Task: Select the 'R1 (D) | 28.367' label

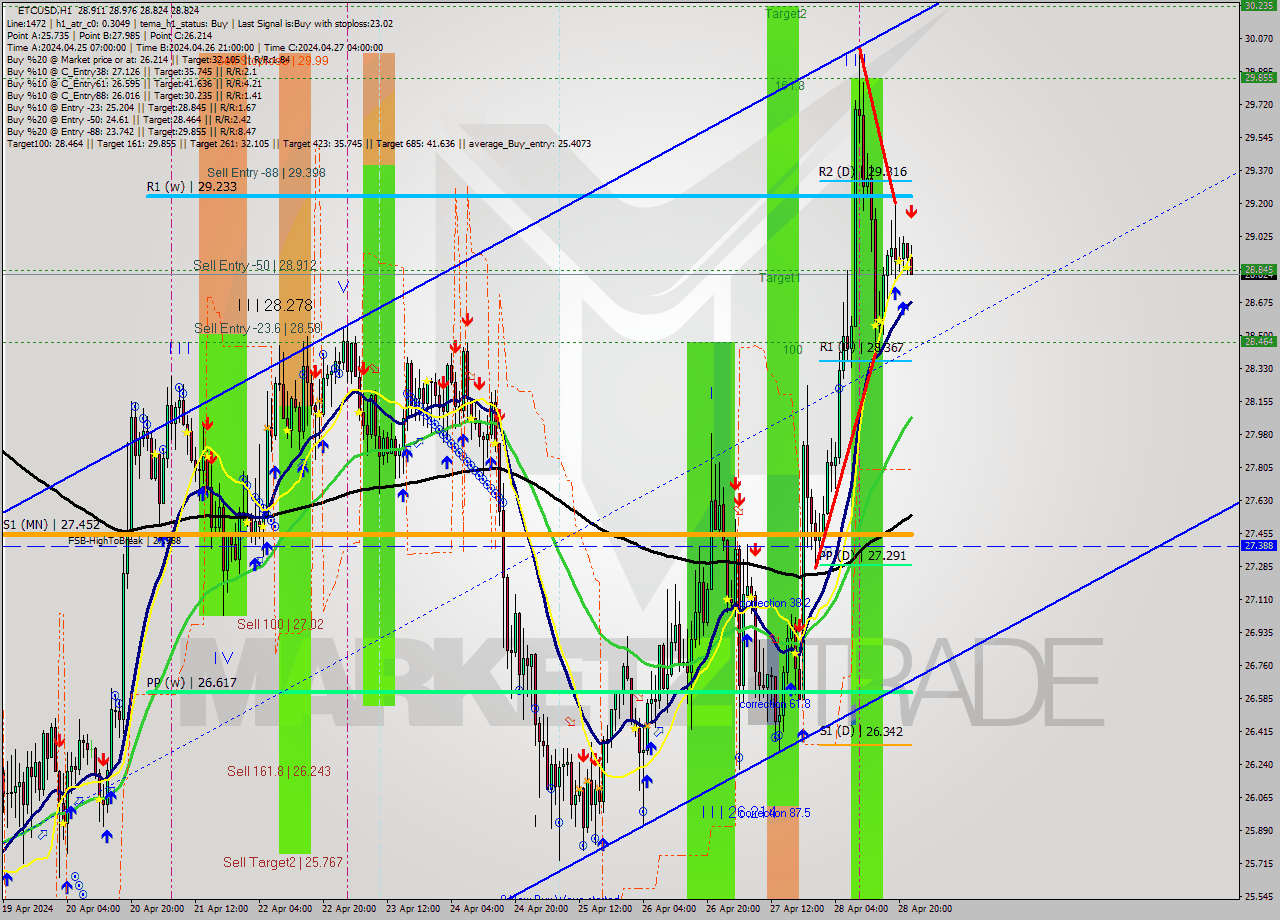Action: (861, 348)
